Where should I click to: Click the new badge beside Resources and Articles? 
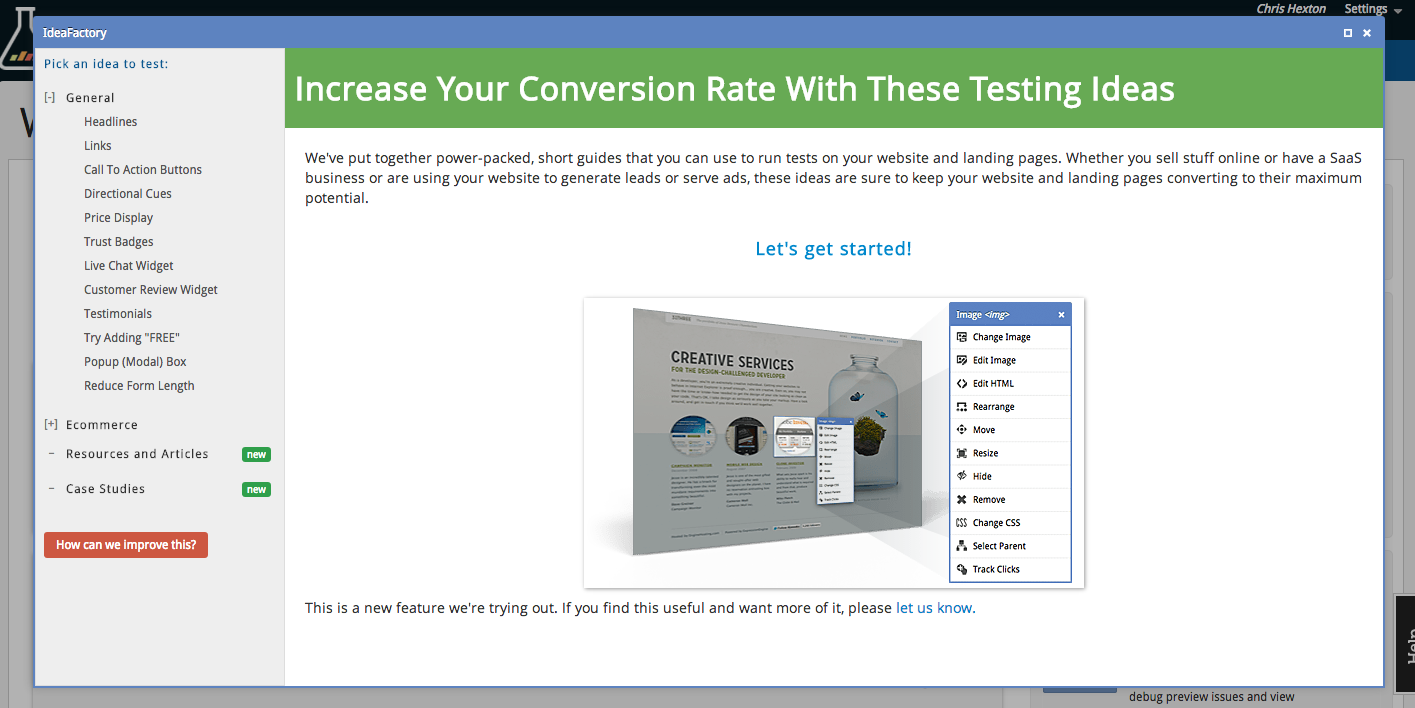[x=256, y=455]
